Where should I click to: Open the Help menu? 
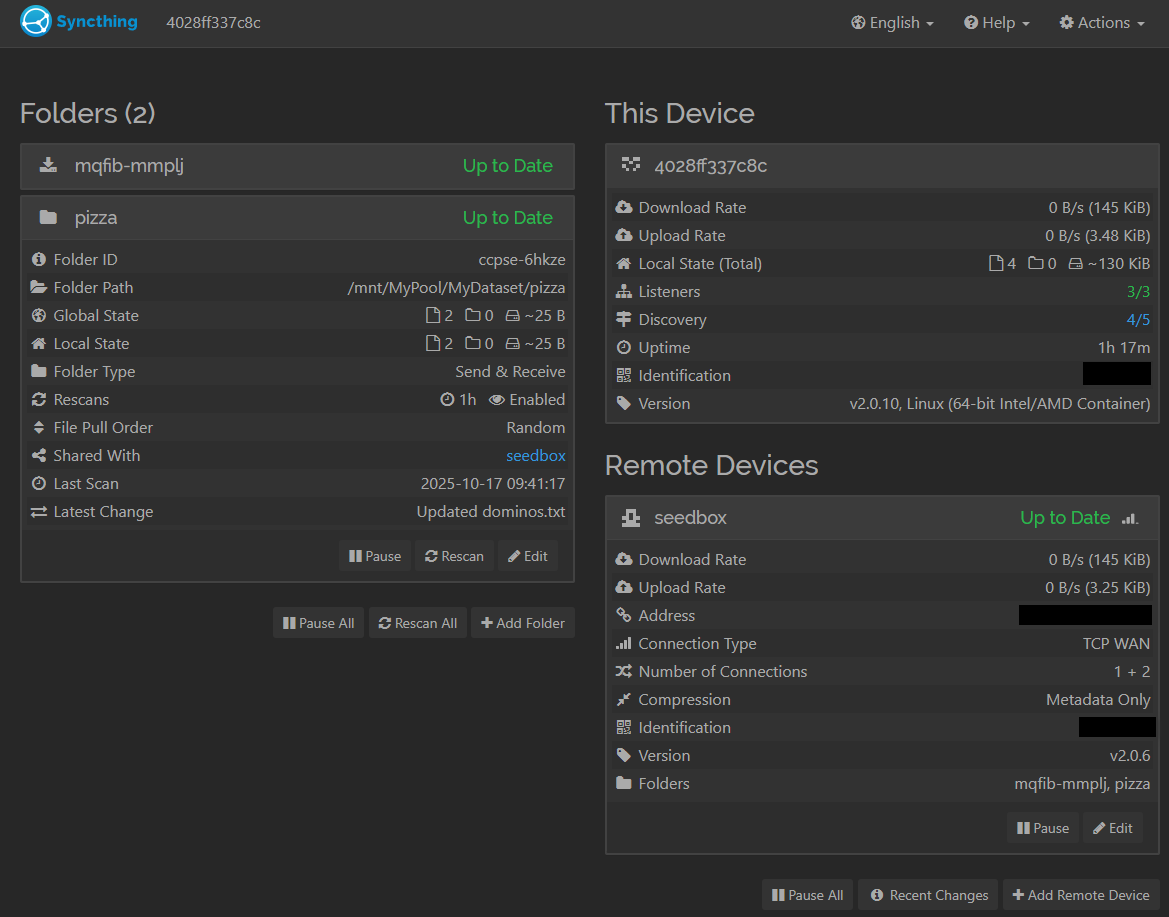tap(996, 23)
